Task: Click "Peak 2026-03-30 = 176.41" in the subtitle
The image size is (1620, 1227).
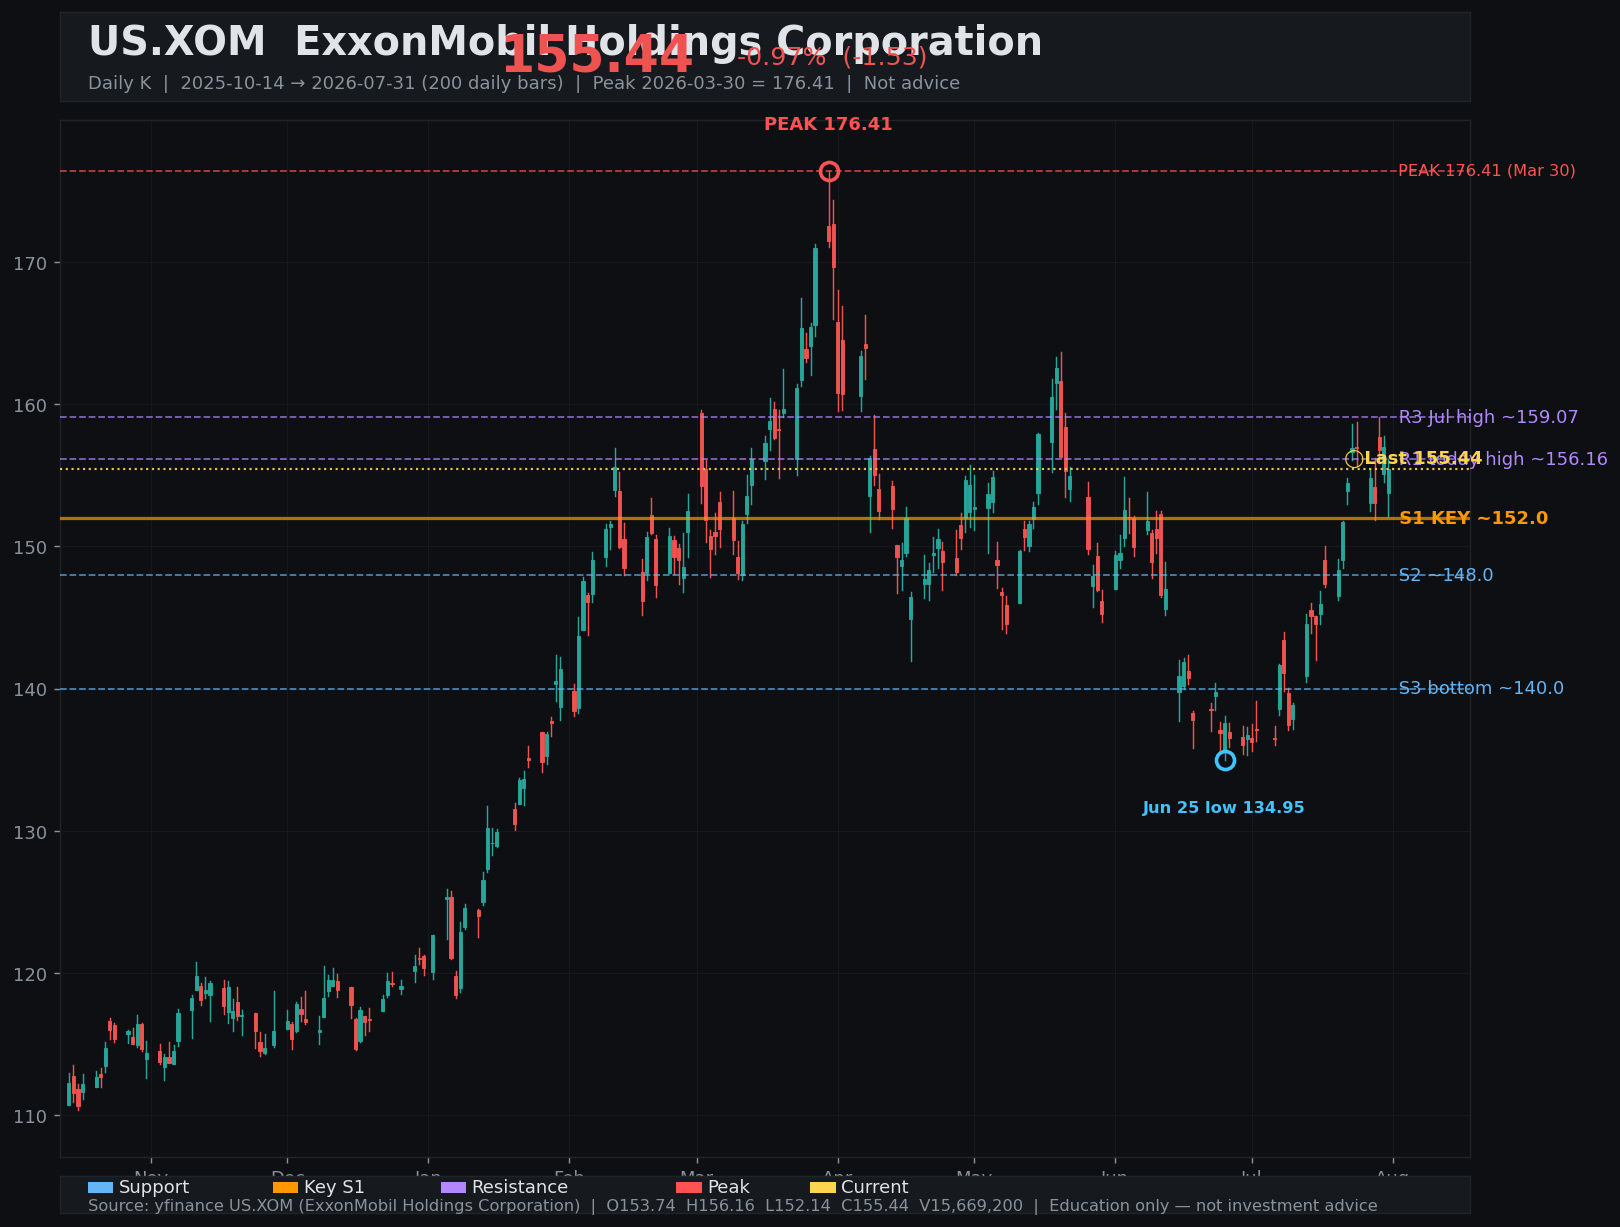Action: 713,83
